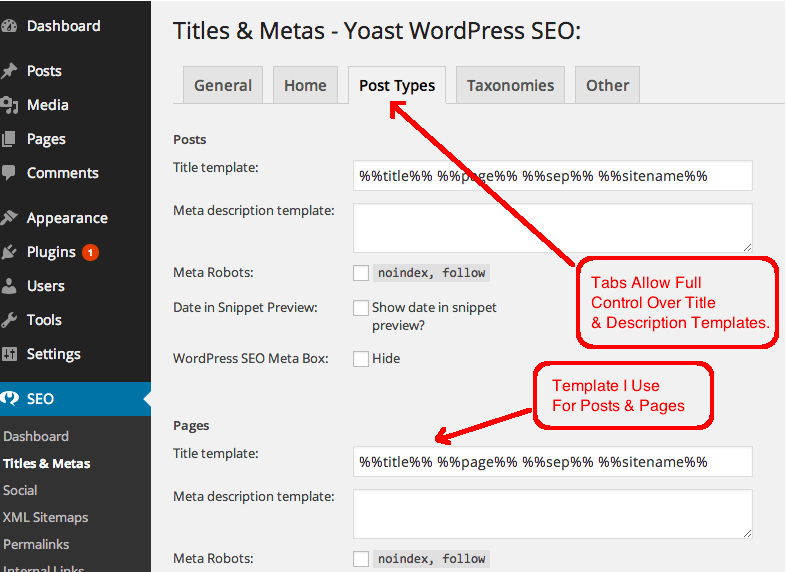786x572 pixels.
Task: Click the Posts pushpin icon
Action: [x=9, y=71]
